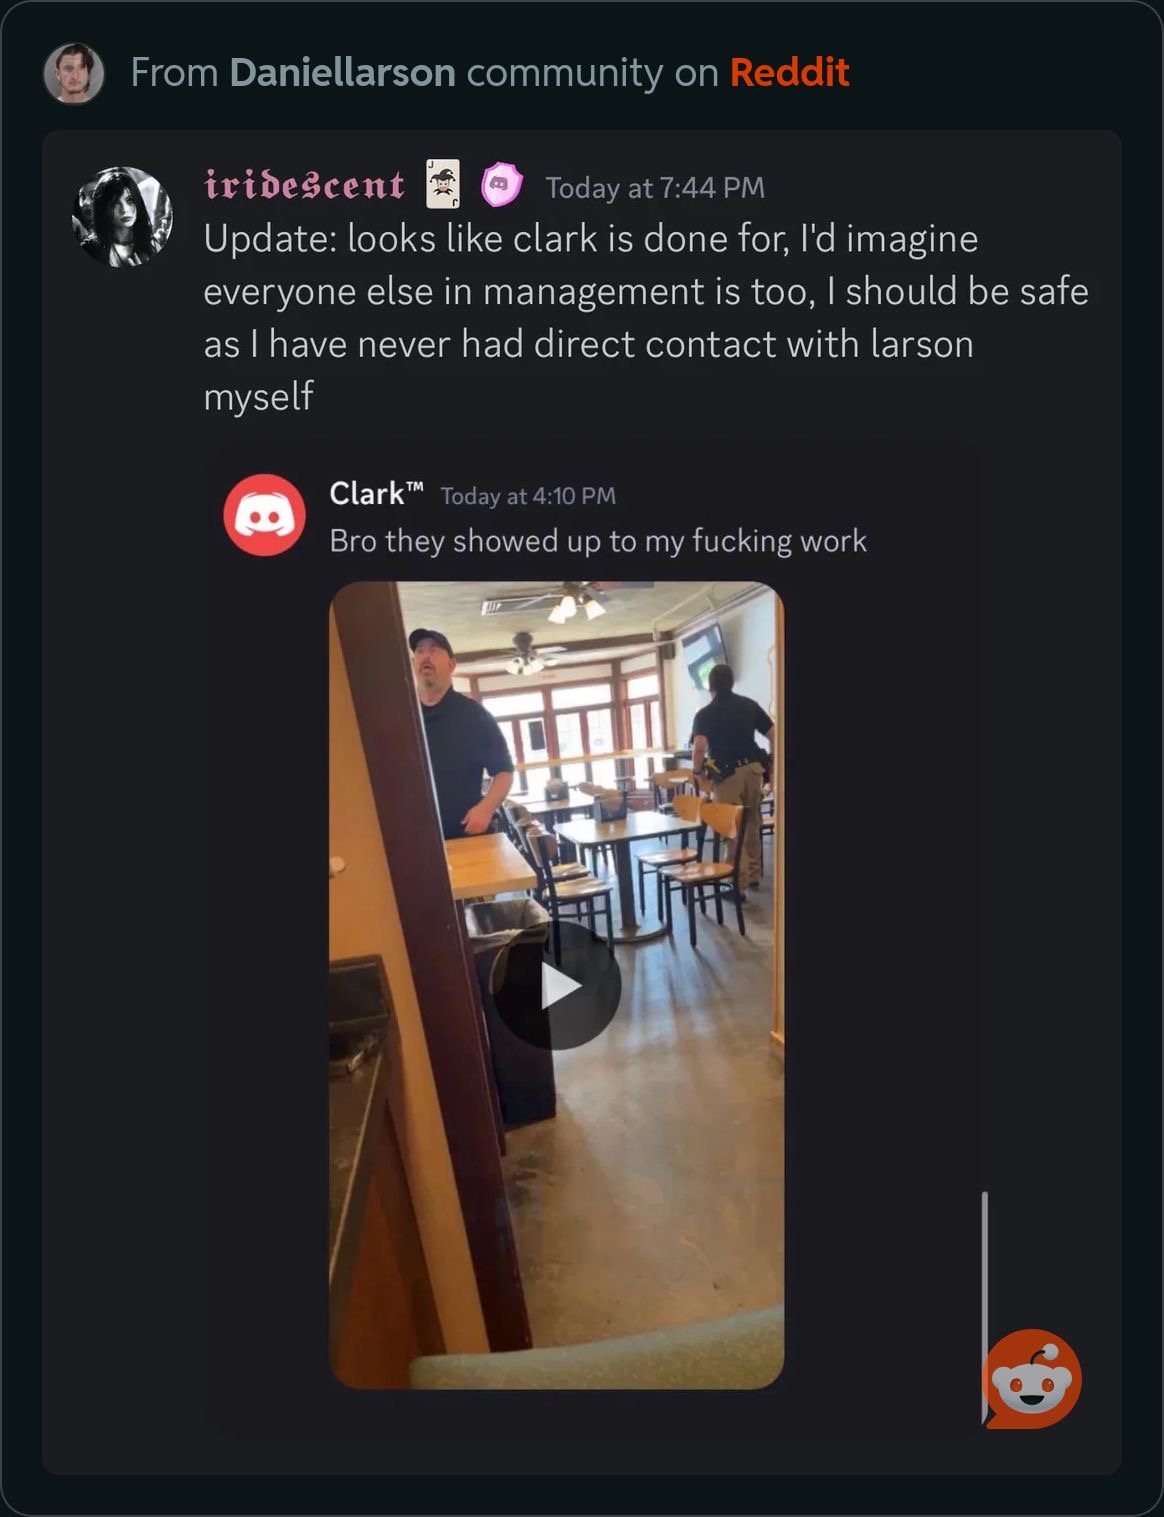Click the Daniellarson community avatar
Screen dimensions: 1164x1517
(x=74, y=73)
